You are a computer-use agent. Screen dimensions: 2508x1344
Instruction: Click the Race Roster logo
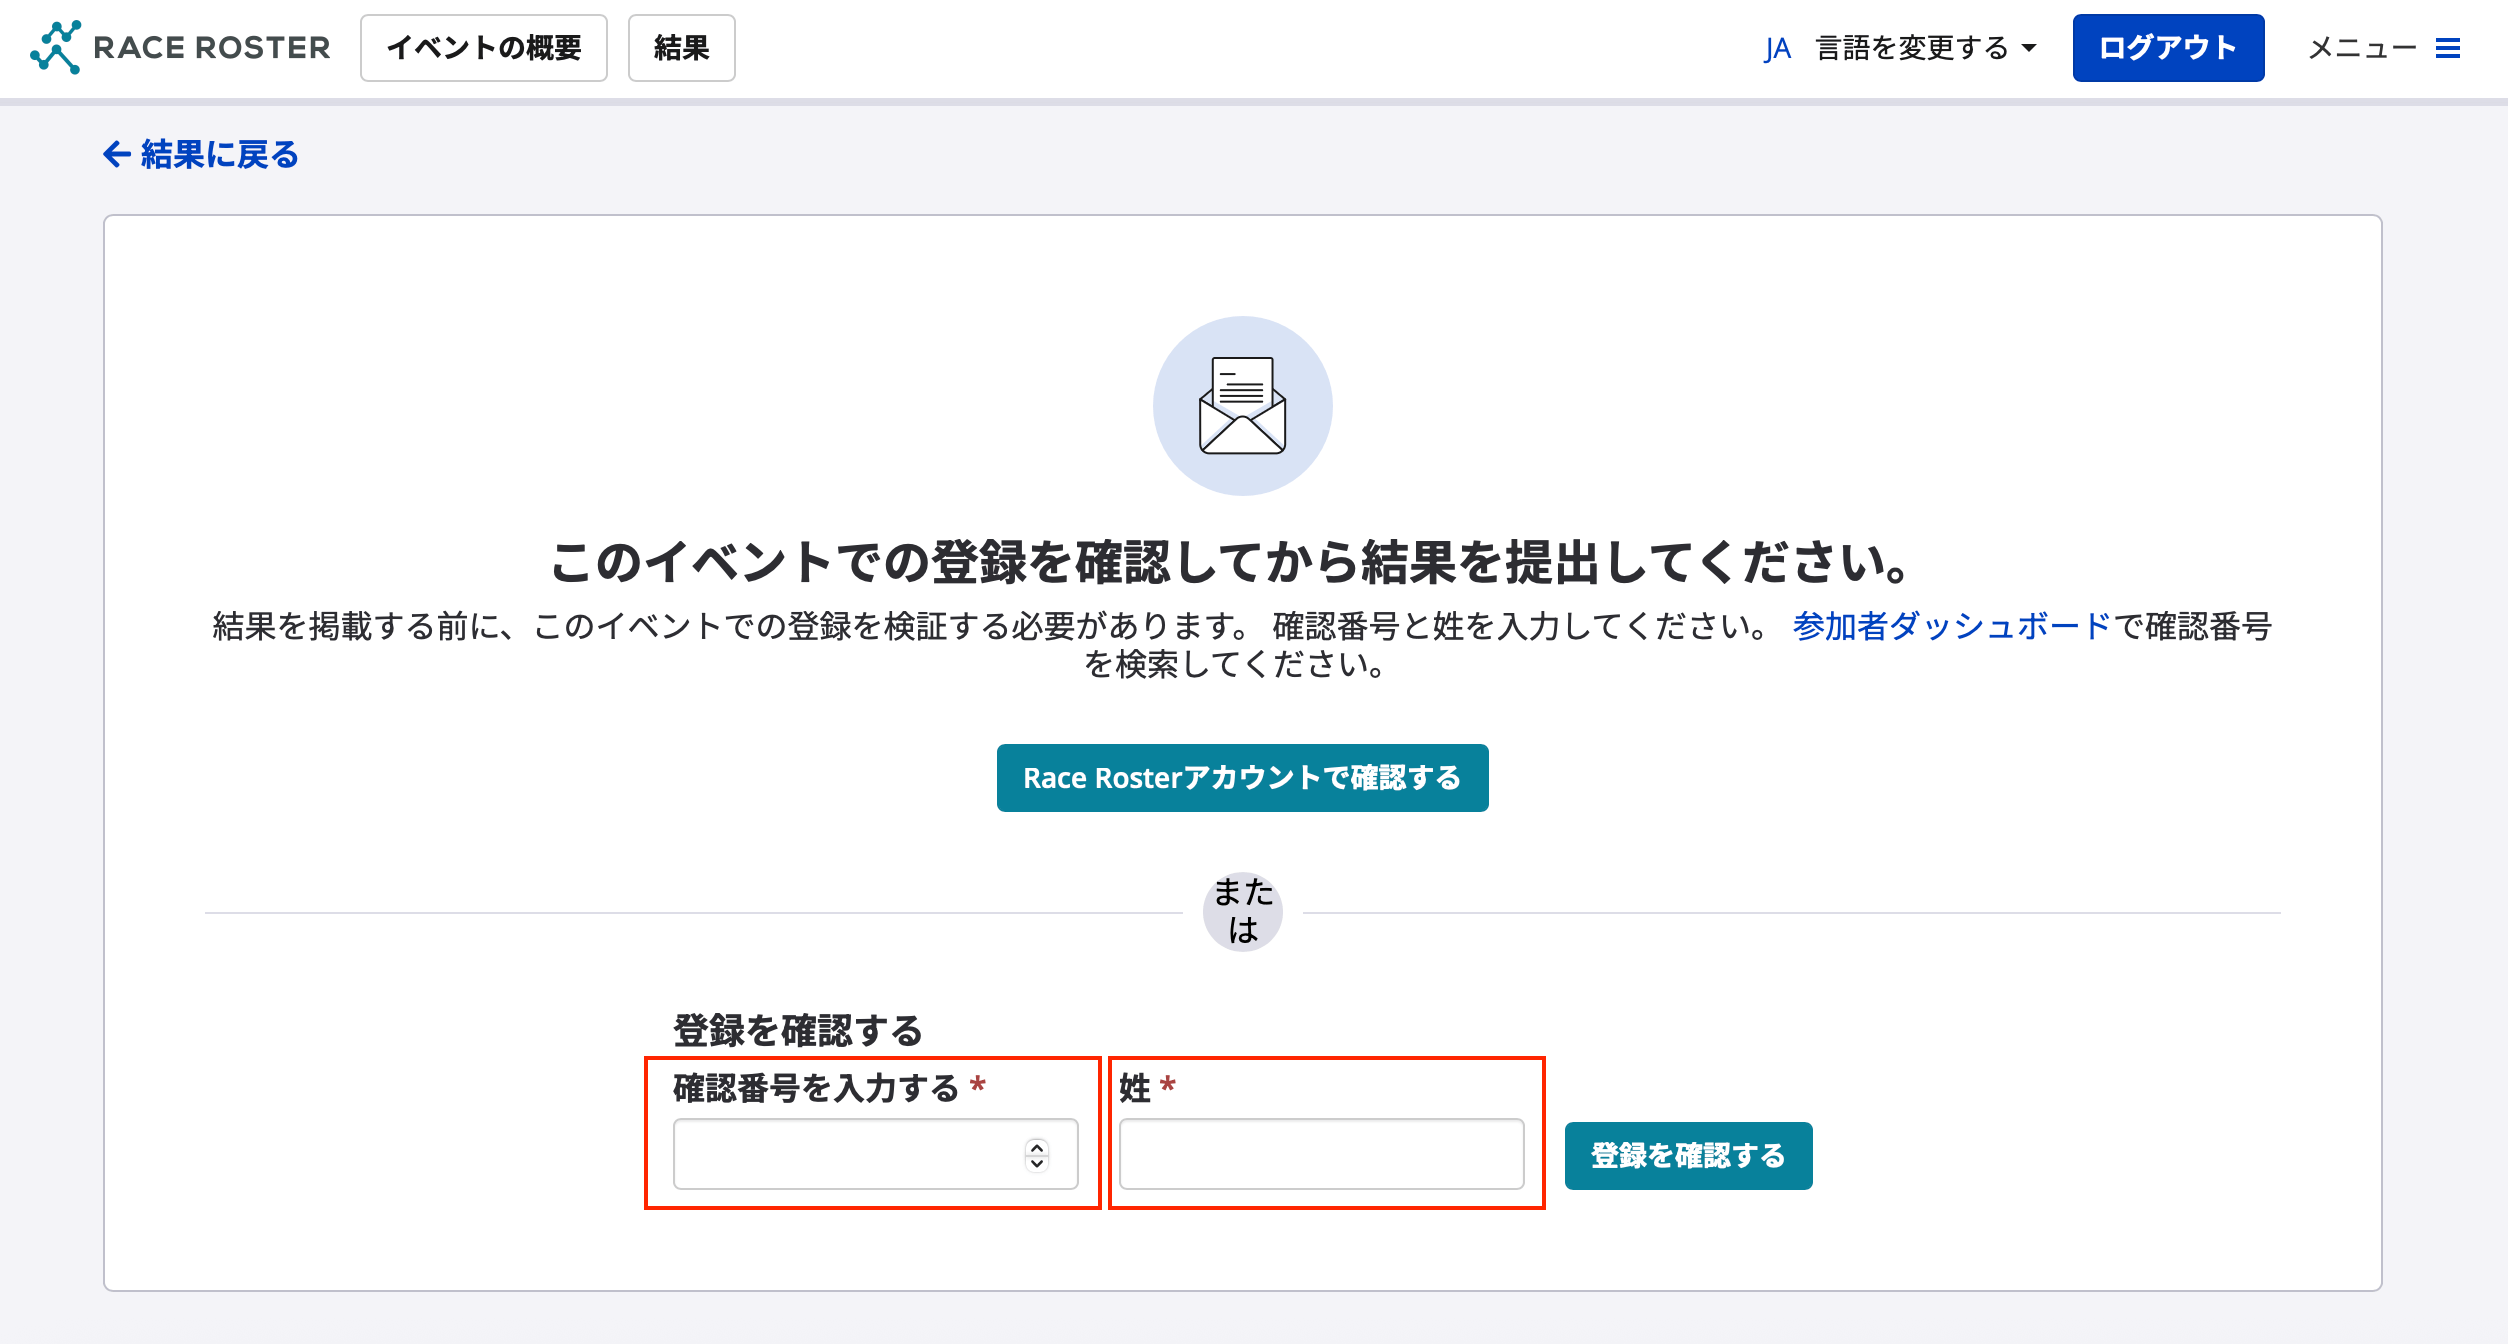coord(180,47)
